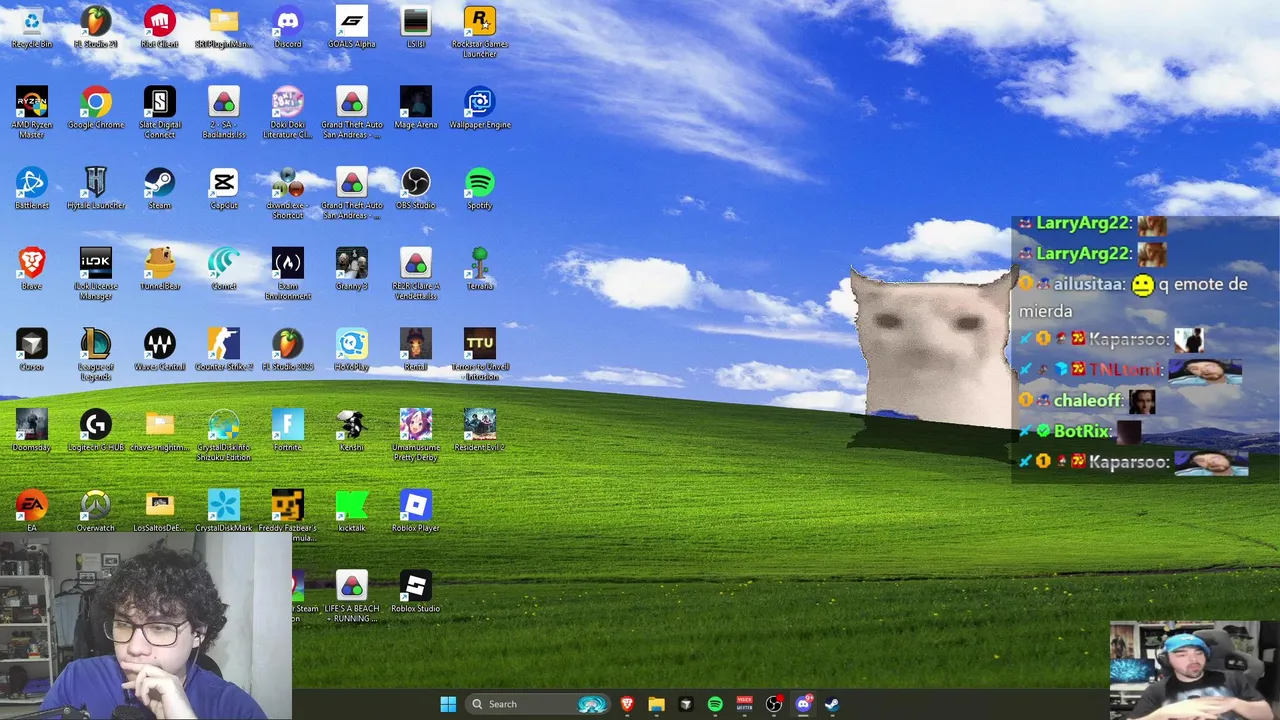The width and height of the screenshot is (1280, 720).
Task: Open the Cursor editor desktop shortcut
Action: pos(32,351)
